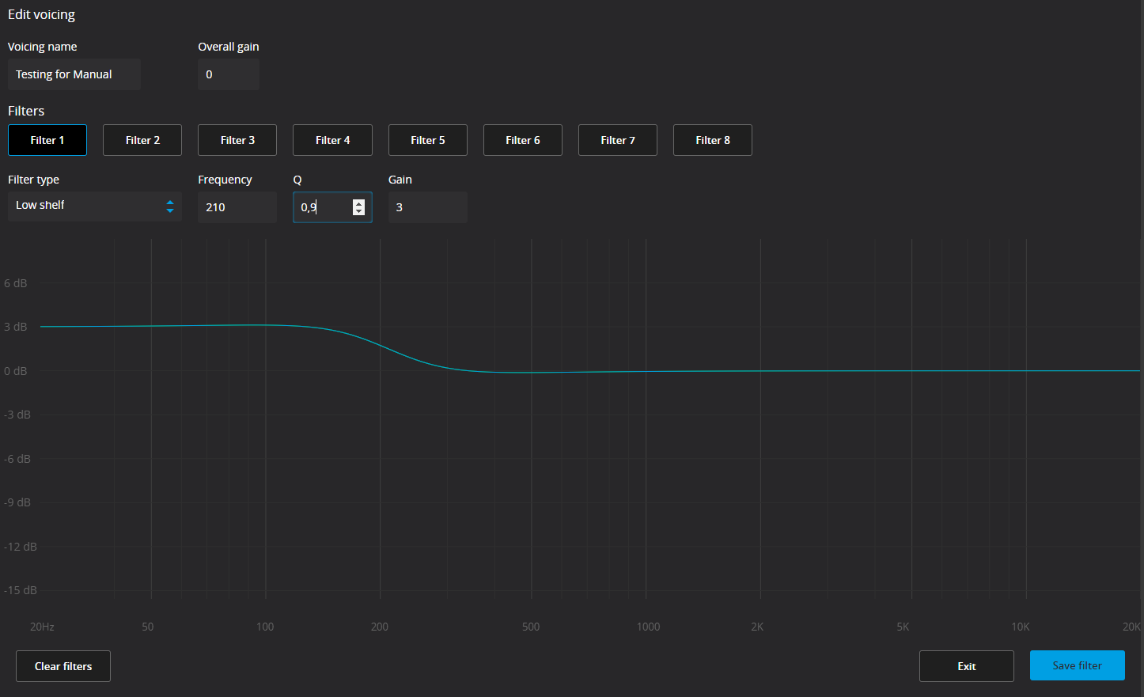1144x697 pixels.
Task: Click the Save filter button
Action: 1077,666
